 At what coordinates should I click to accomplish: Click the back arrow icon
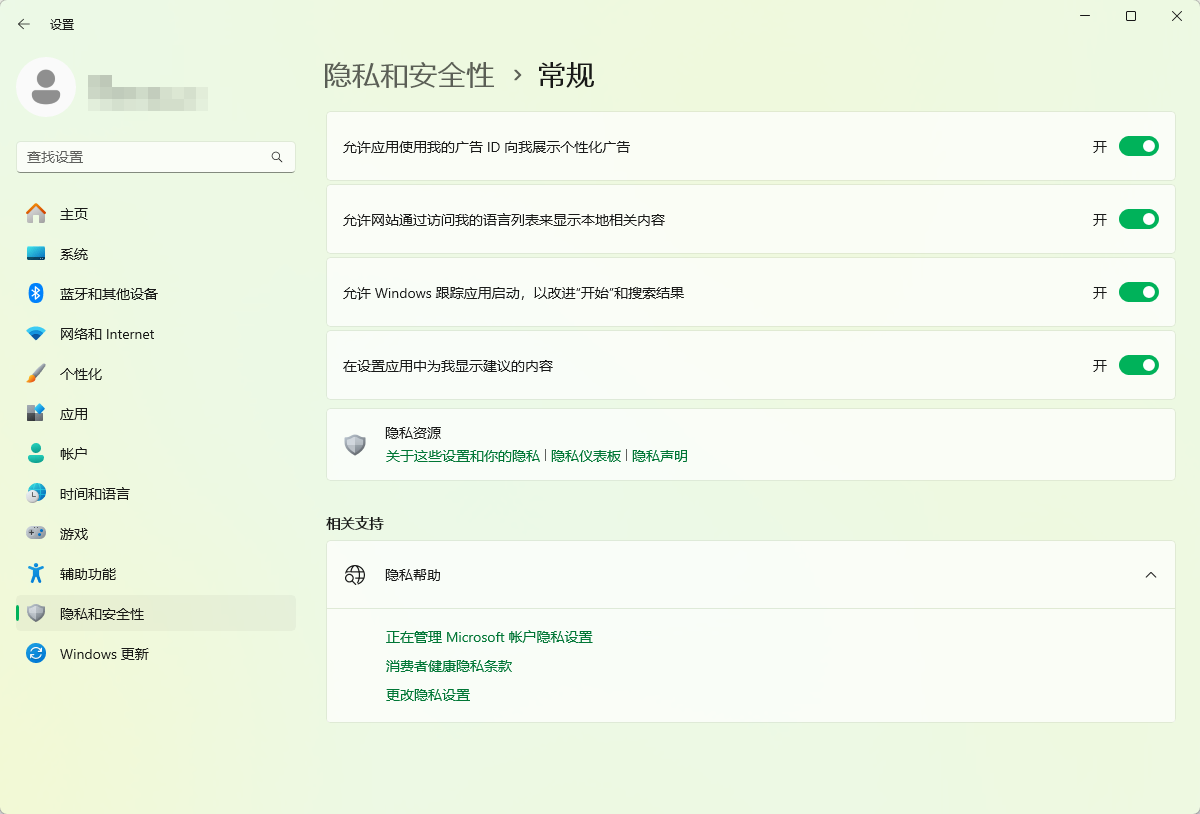[24, 24]
